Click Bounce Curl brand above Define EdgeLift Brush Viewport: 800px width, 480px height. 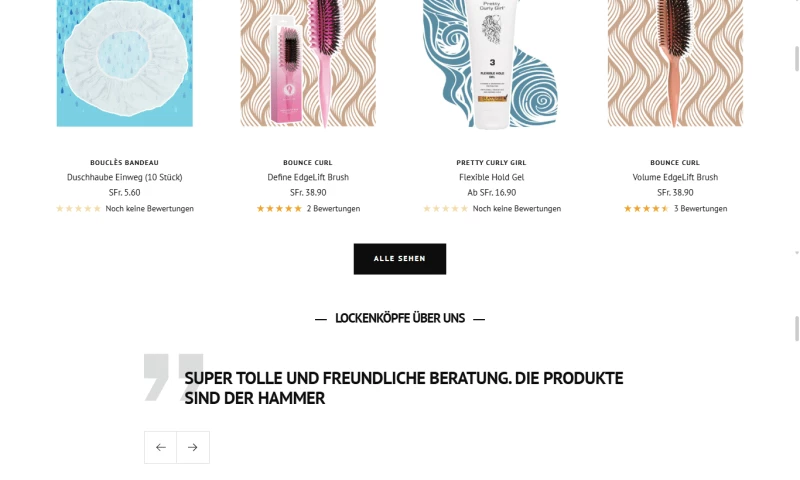pos(308,162)
